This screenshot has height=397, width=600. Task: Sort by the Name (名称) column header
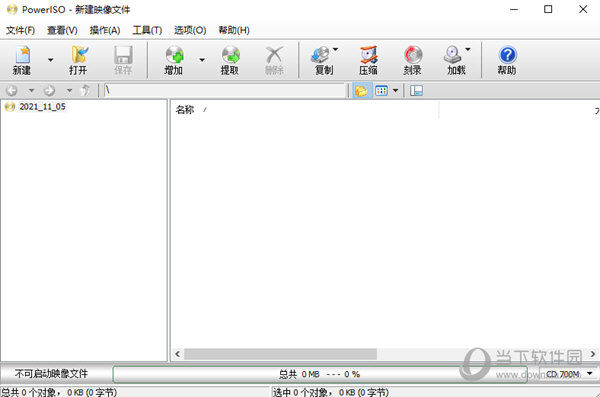pyautogui.click(x=185, y=110)
